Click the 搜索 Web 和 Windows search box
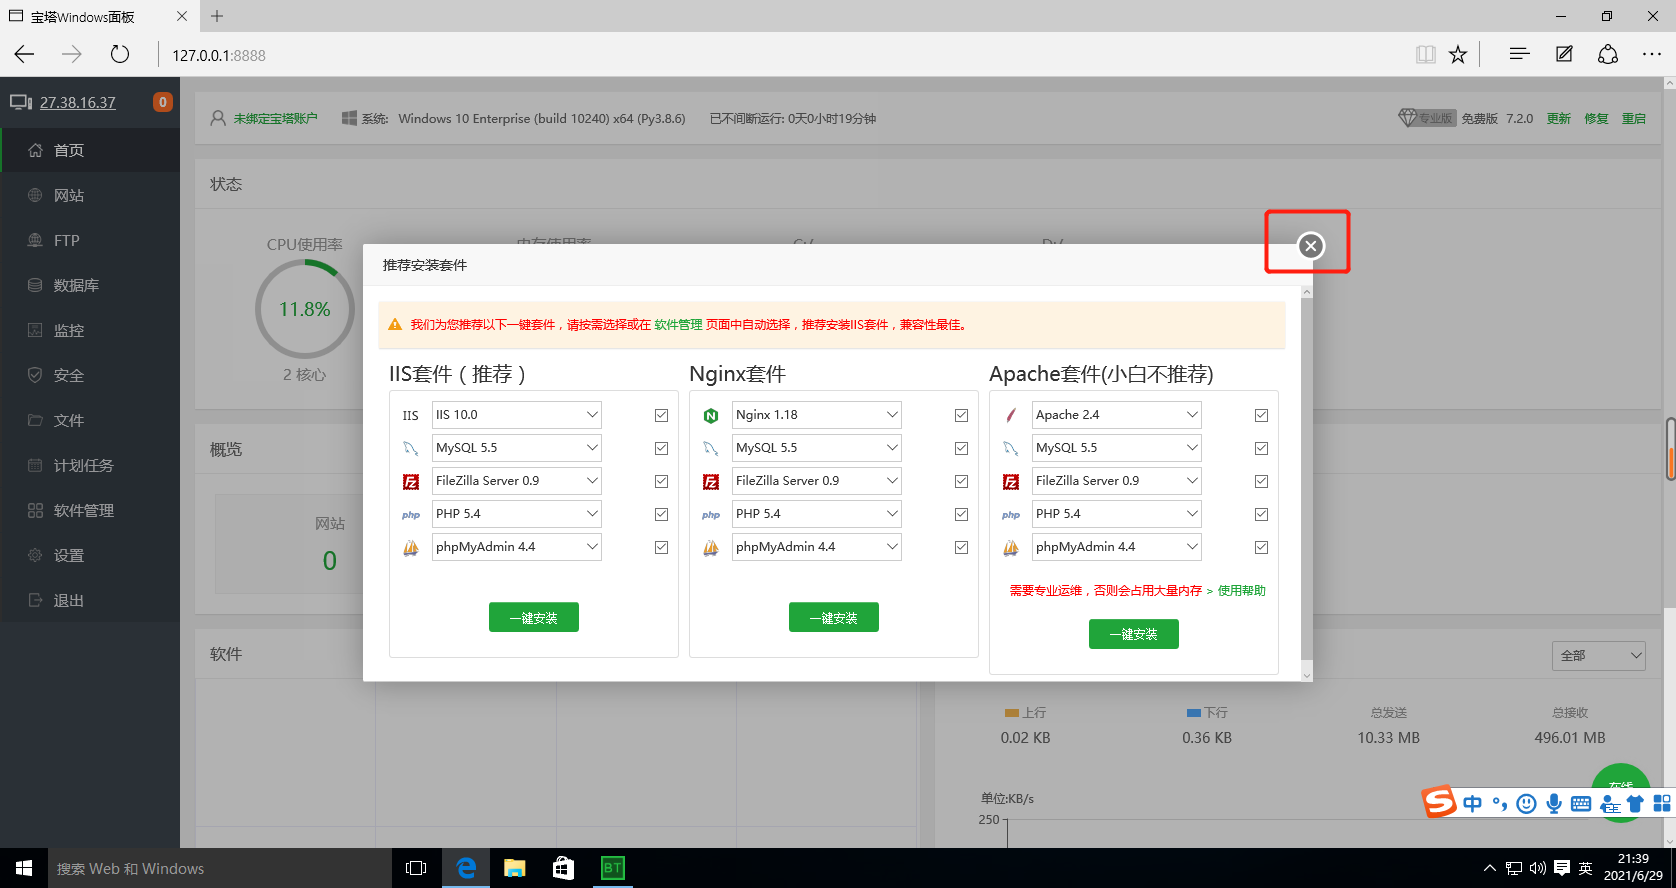Image resolution: width=1676 pixels, height=888 pixels. [x=220, y=868]
